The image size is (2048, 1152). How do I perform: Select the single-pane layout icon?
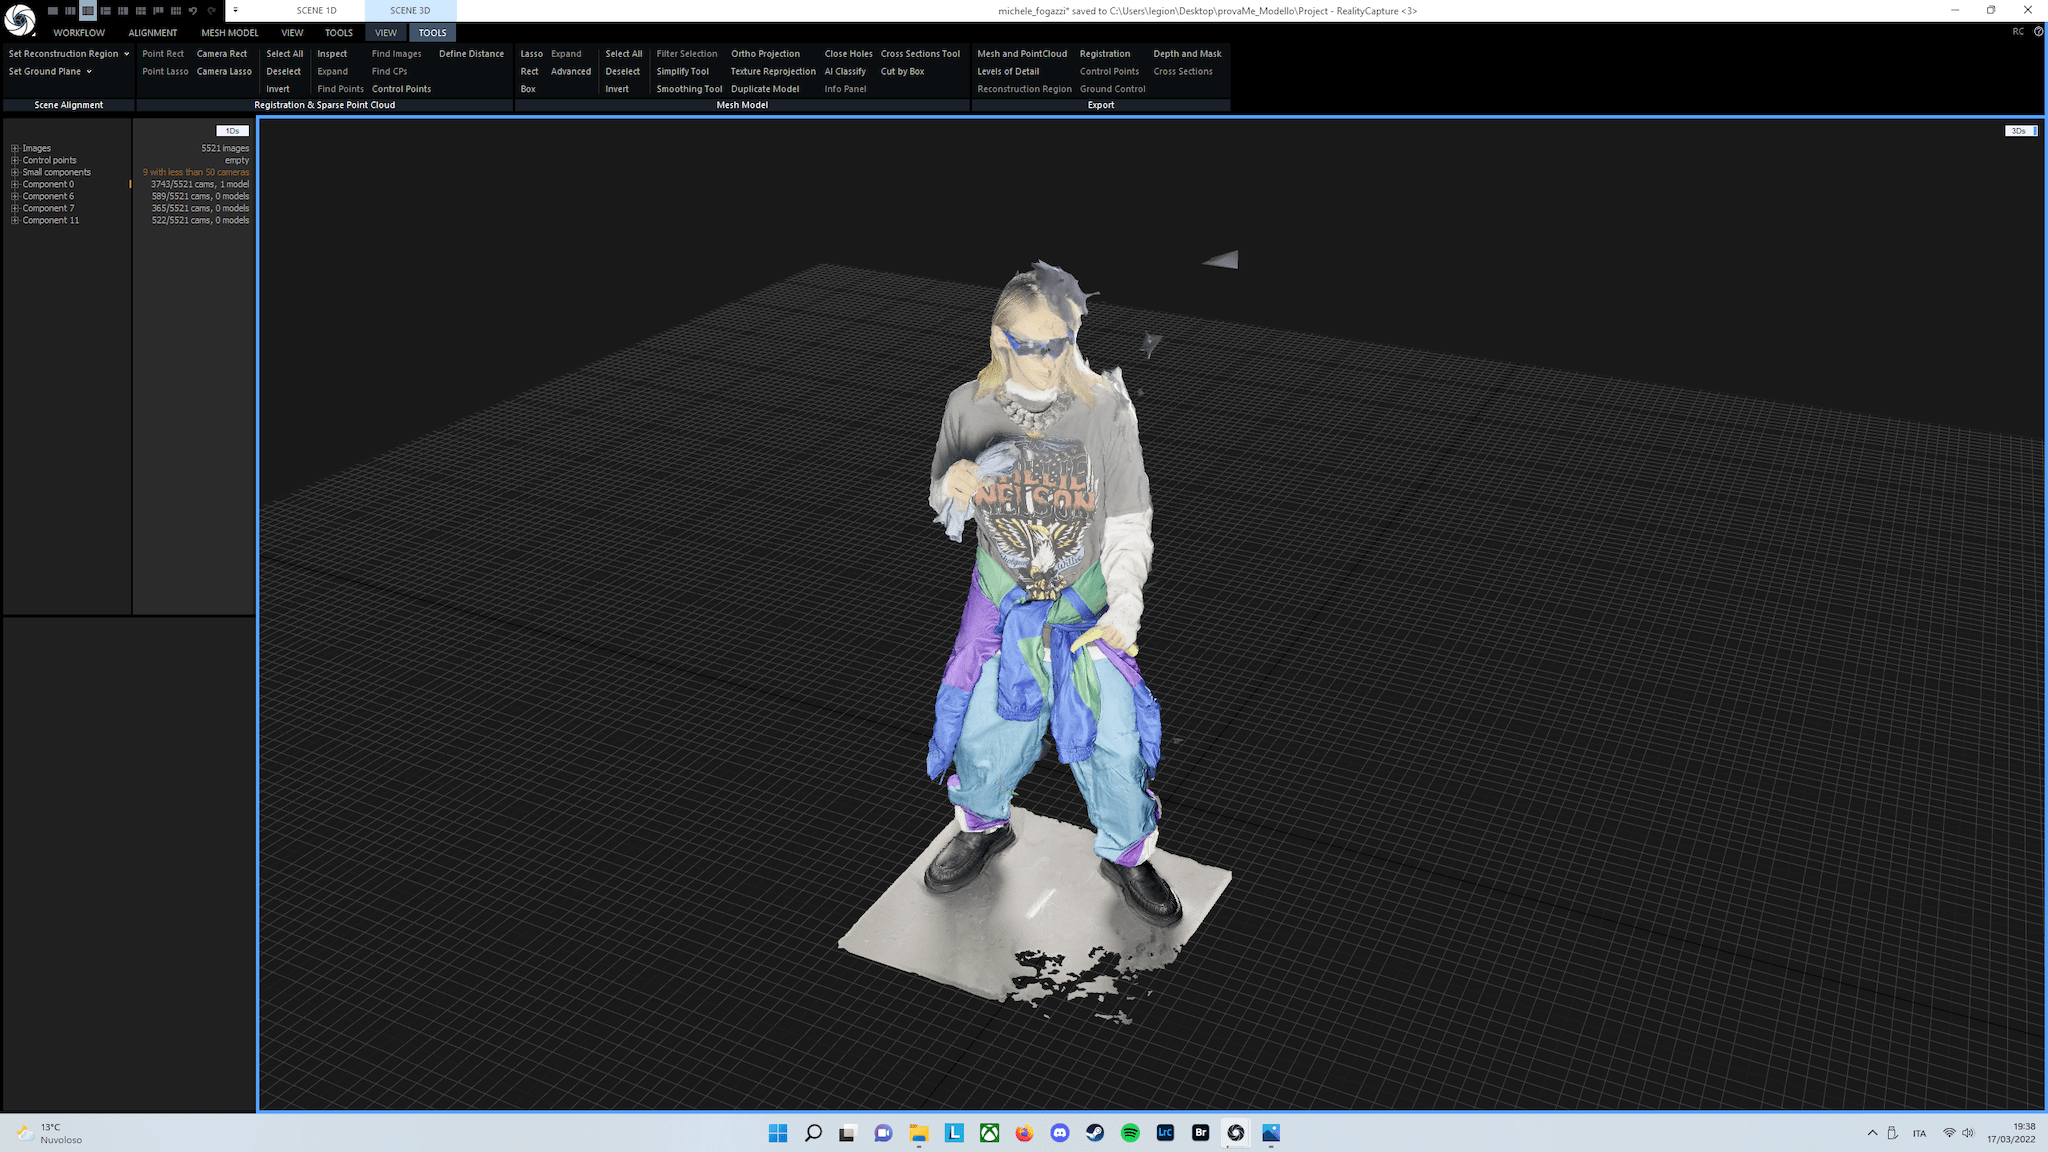[53, 11]
